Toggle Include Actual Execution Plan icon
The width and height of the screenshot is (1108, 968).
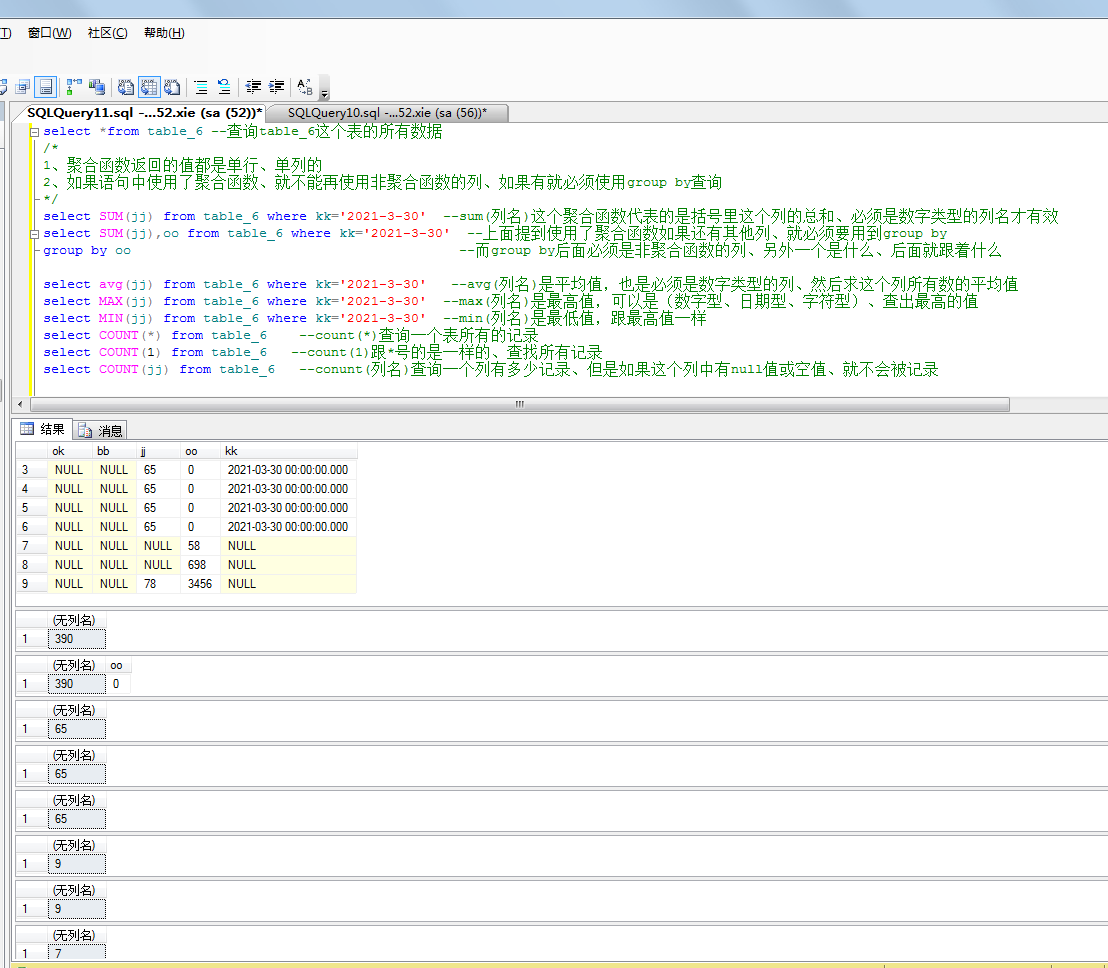73,87
